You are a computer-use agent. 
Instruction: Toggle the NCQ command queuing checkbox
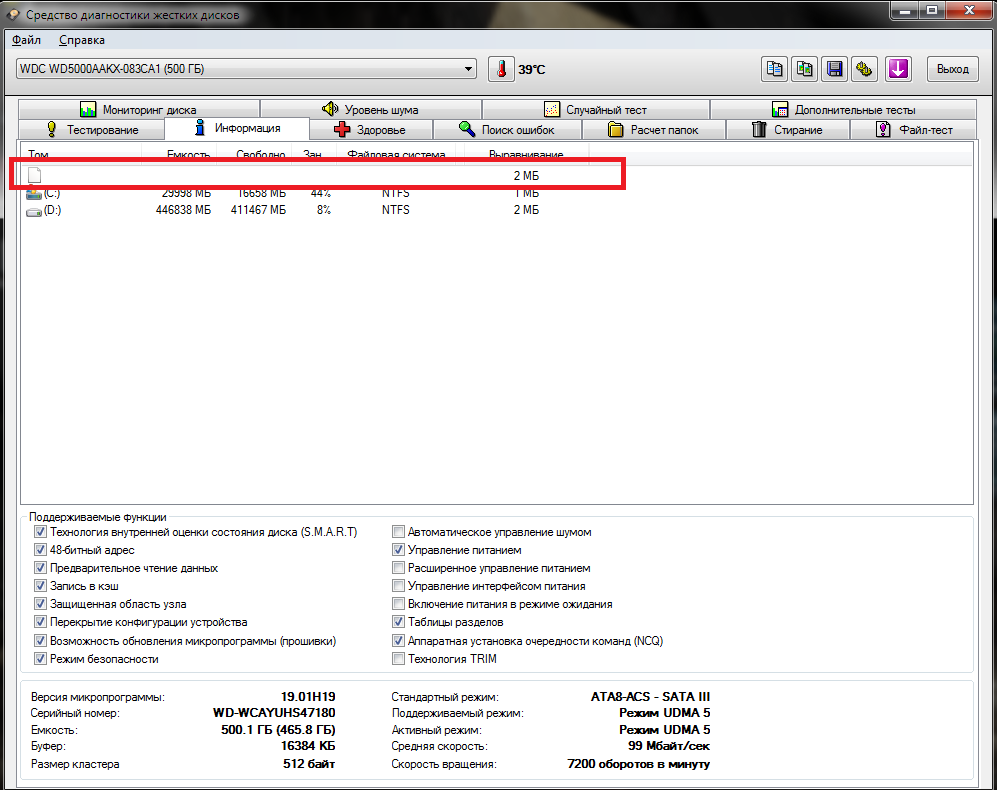(398, 641)
